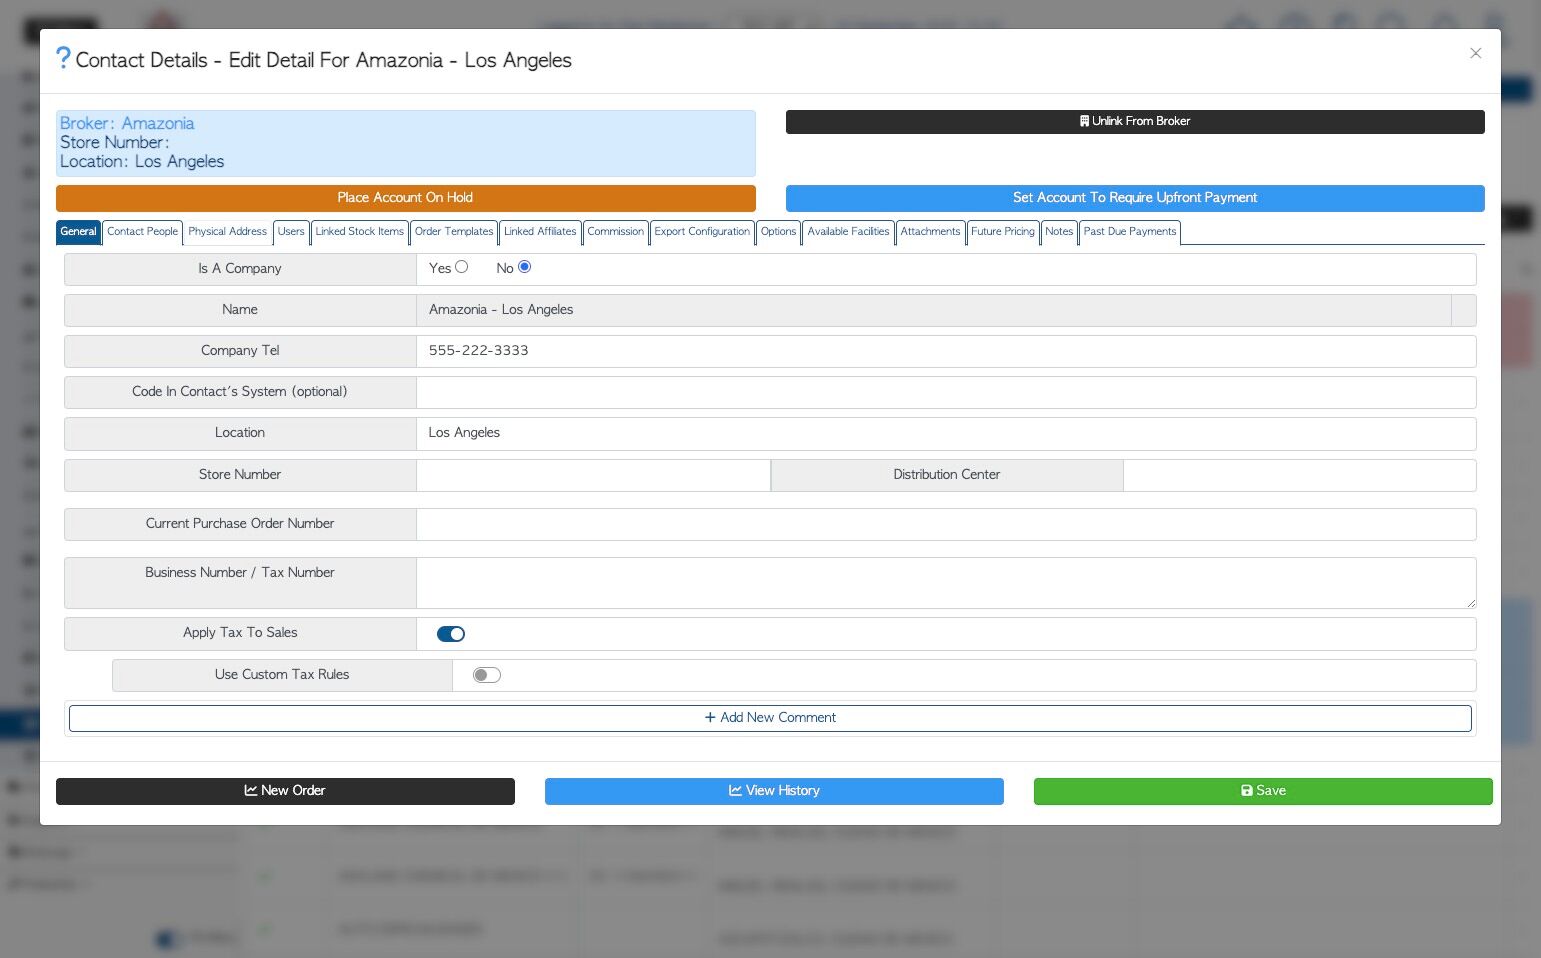Switch to the General tab
Viewport: 1541px width, 958px height.
pyautogui.click(x=78, y=232)
